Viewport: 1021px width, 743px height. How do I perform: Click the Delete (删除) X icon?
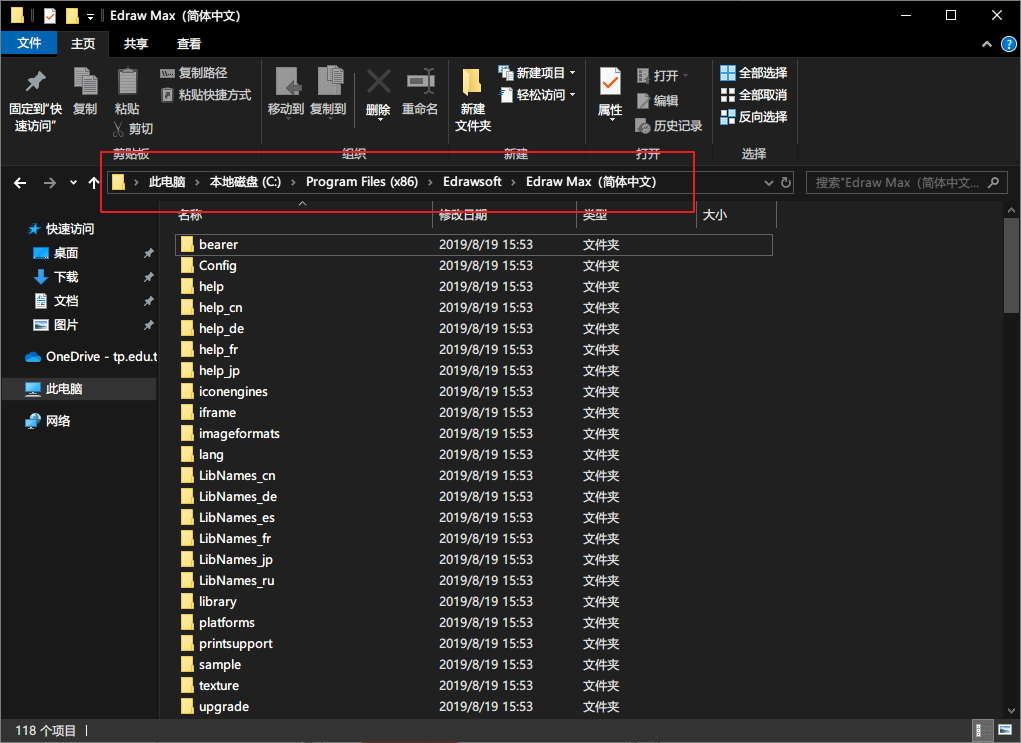(x=378, y=82)
